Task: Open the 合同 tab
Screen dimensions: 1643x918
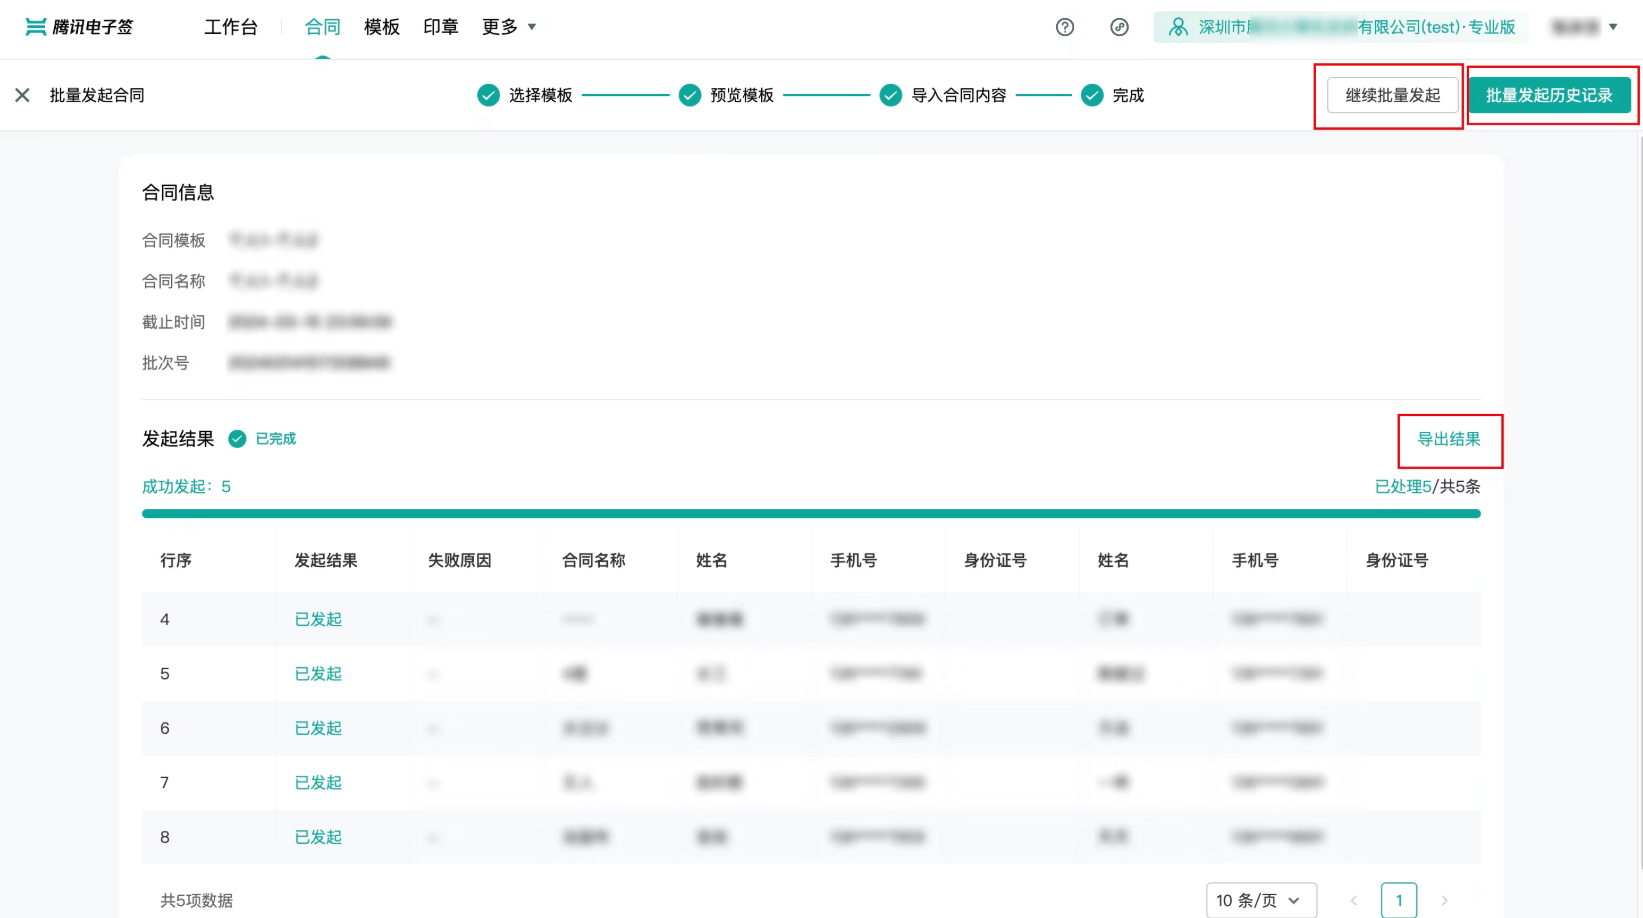Action: click(322, 27)
